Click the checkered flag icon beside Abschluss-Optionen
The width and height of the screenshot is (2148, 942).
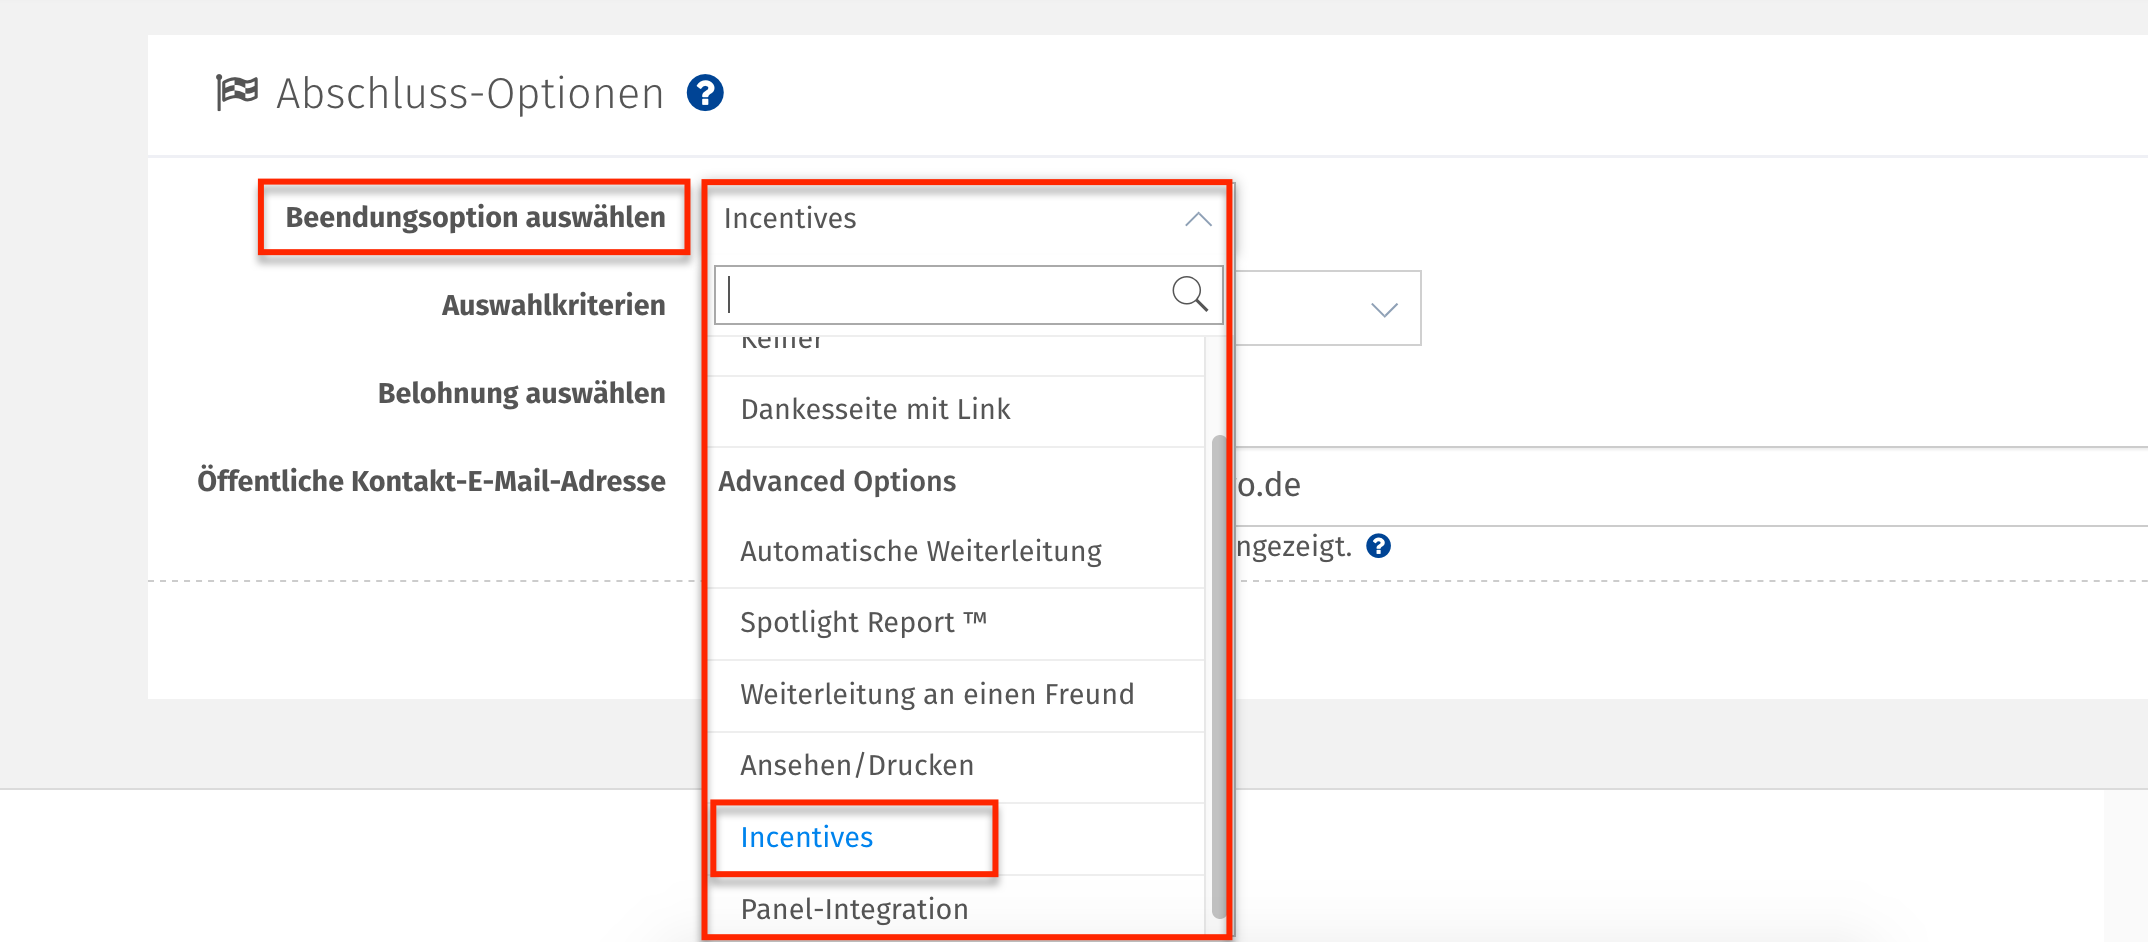237,93
